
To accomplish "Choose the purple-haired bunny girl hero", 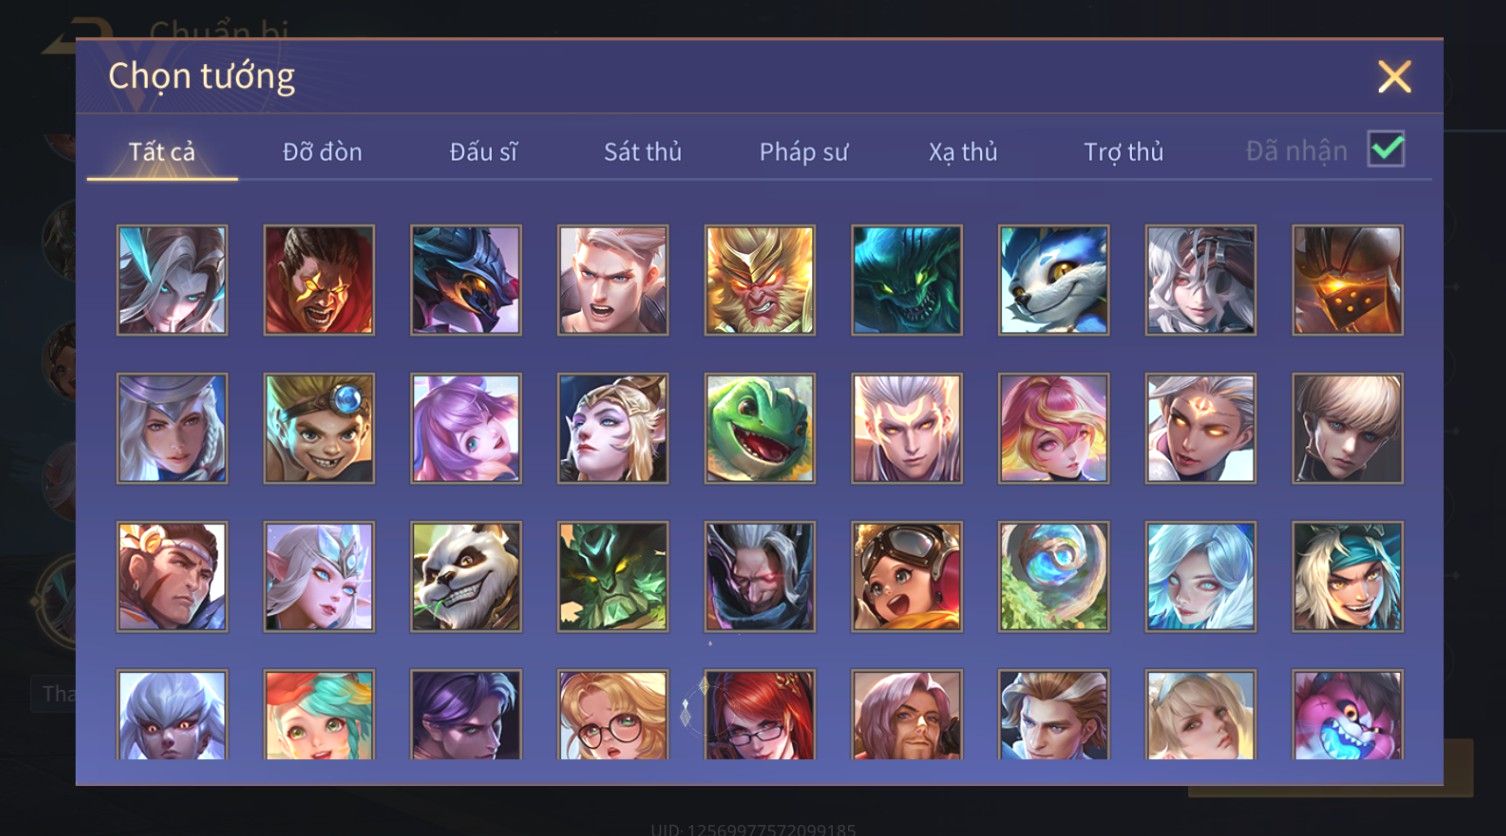I will click(x=466, y=428).
